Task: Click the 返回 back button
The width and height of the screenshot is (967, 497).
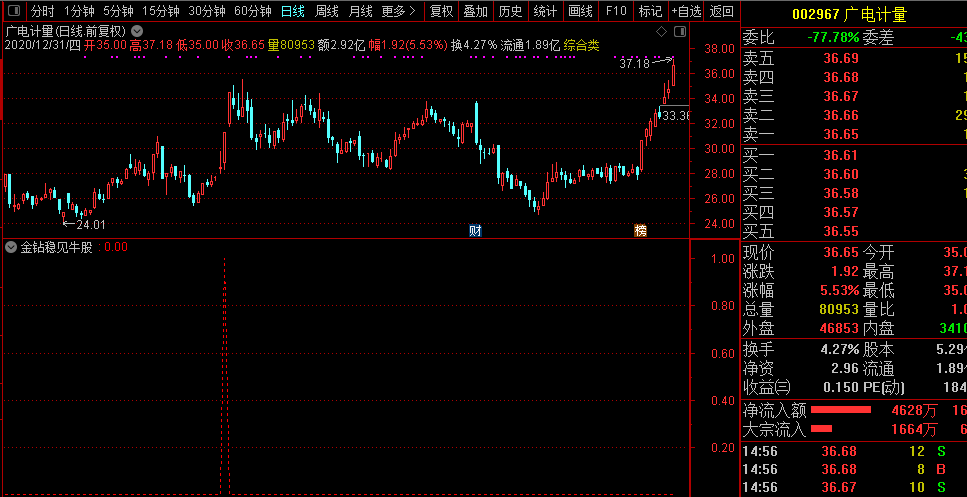Action: [x=721, y=12]
